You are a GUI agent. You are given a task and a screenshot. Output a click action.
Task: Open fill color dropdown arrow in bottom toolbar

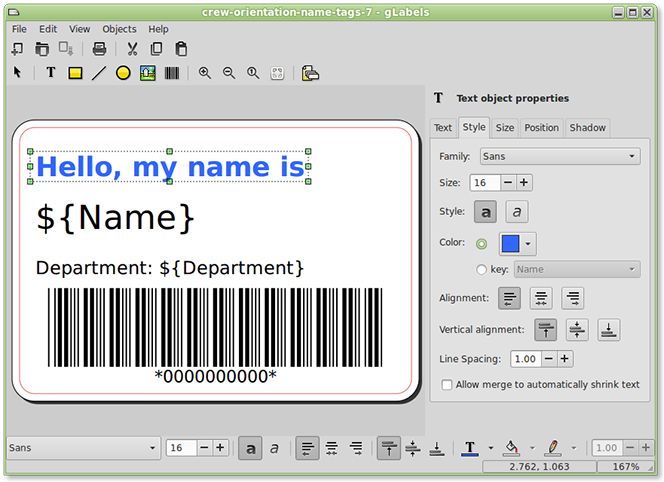(532, 448)
